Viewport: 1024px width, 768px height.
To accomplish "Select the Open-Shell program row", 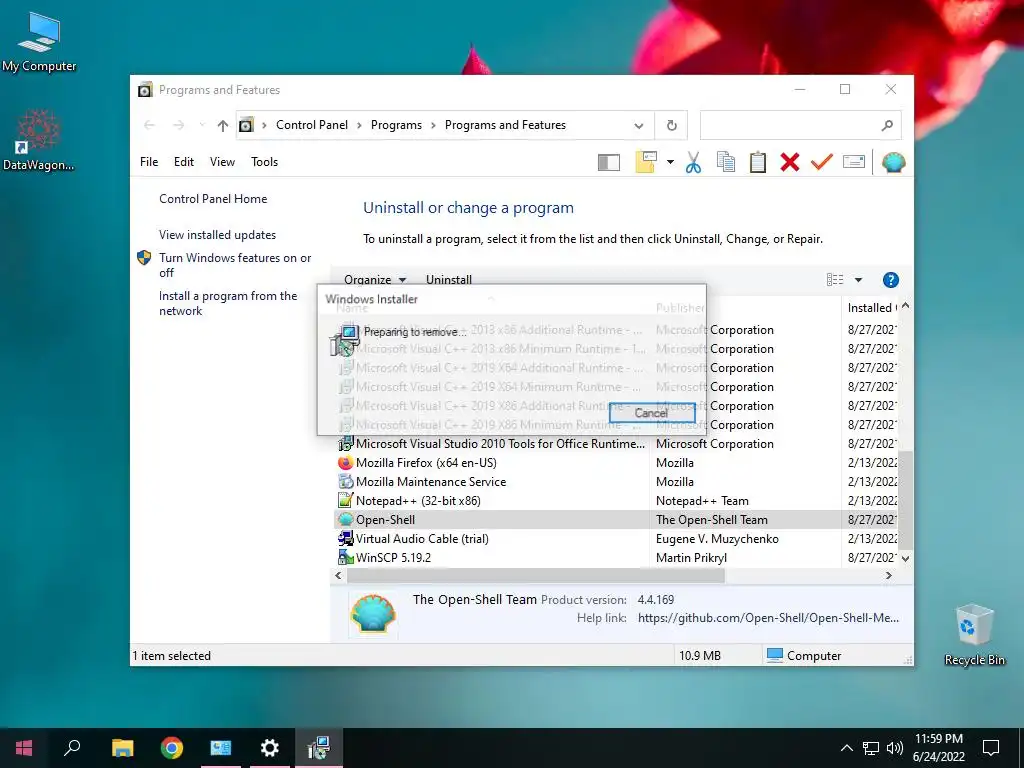I will point(616,520).
